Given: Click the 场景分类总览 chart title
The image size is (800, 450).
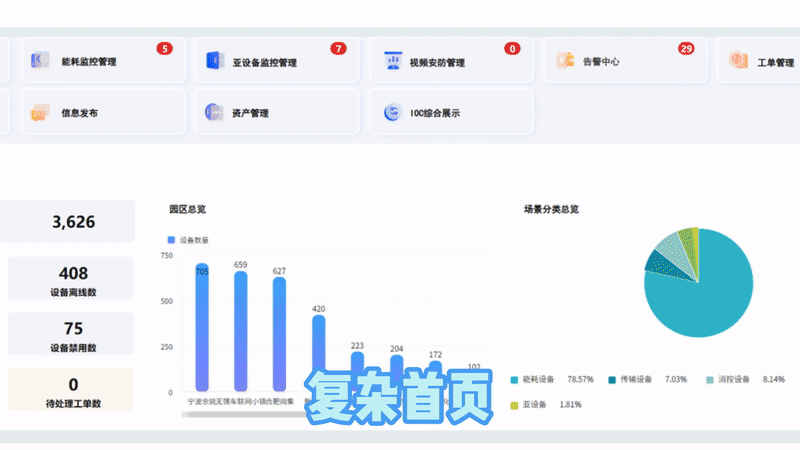Looking at the screenshot, I should [x=552, y=209].
